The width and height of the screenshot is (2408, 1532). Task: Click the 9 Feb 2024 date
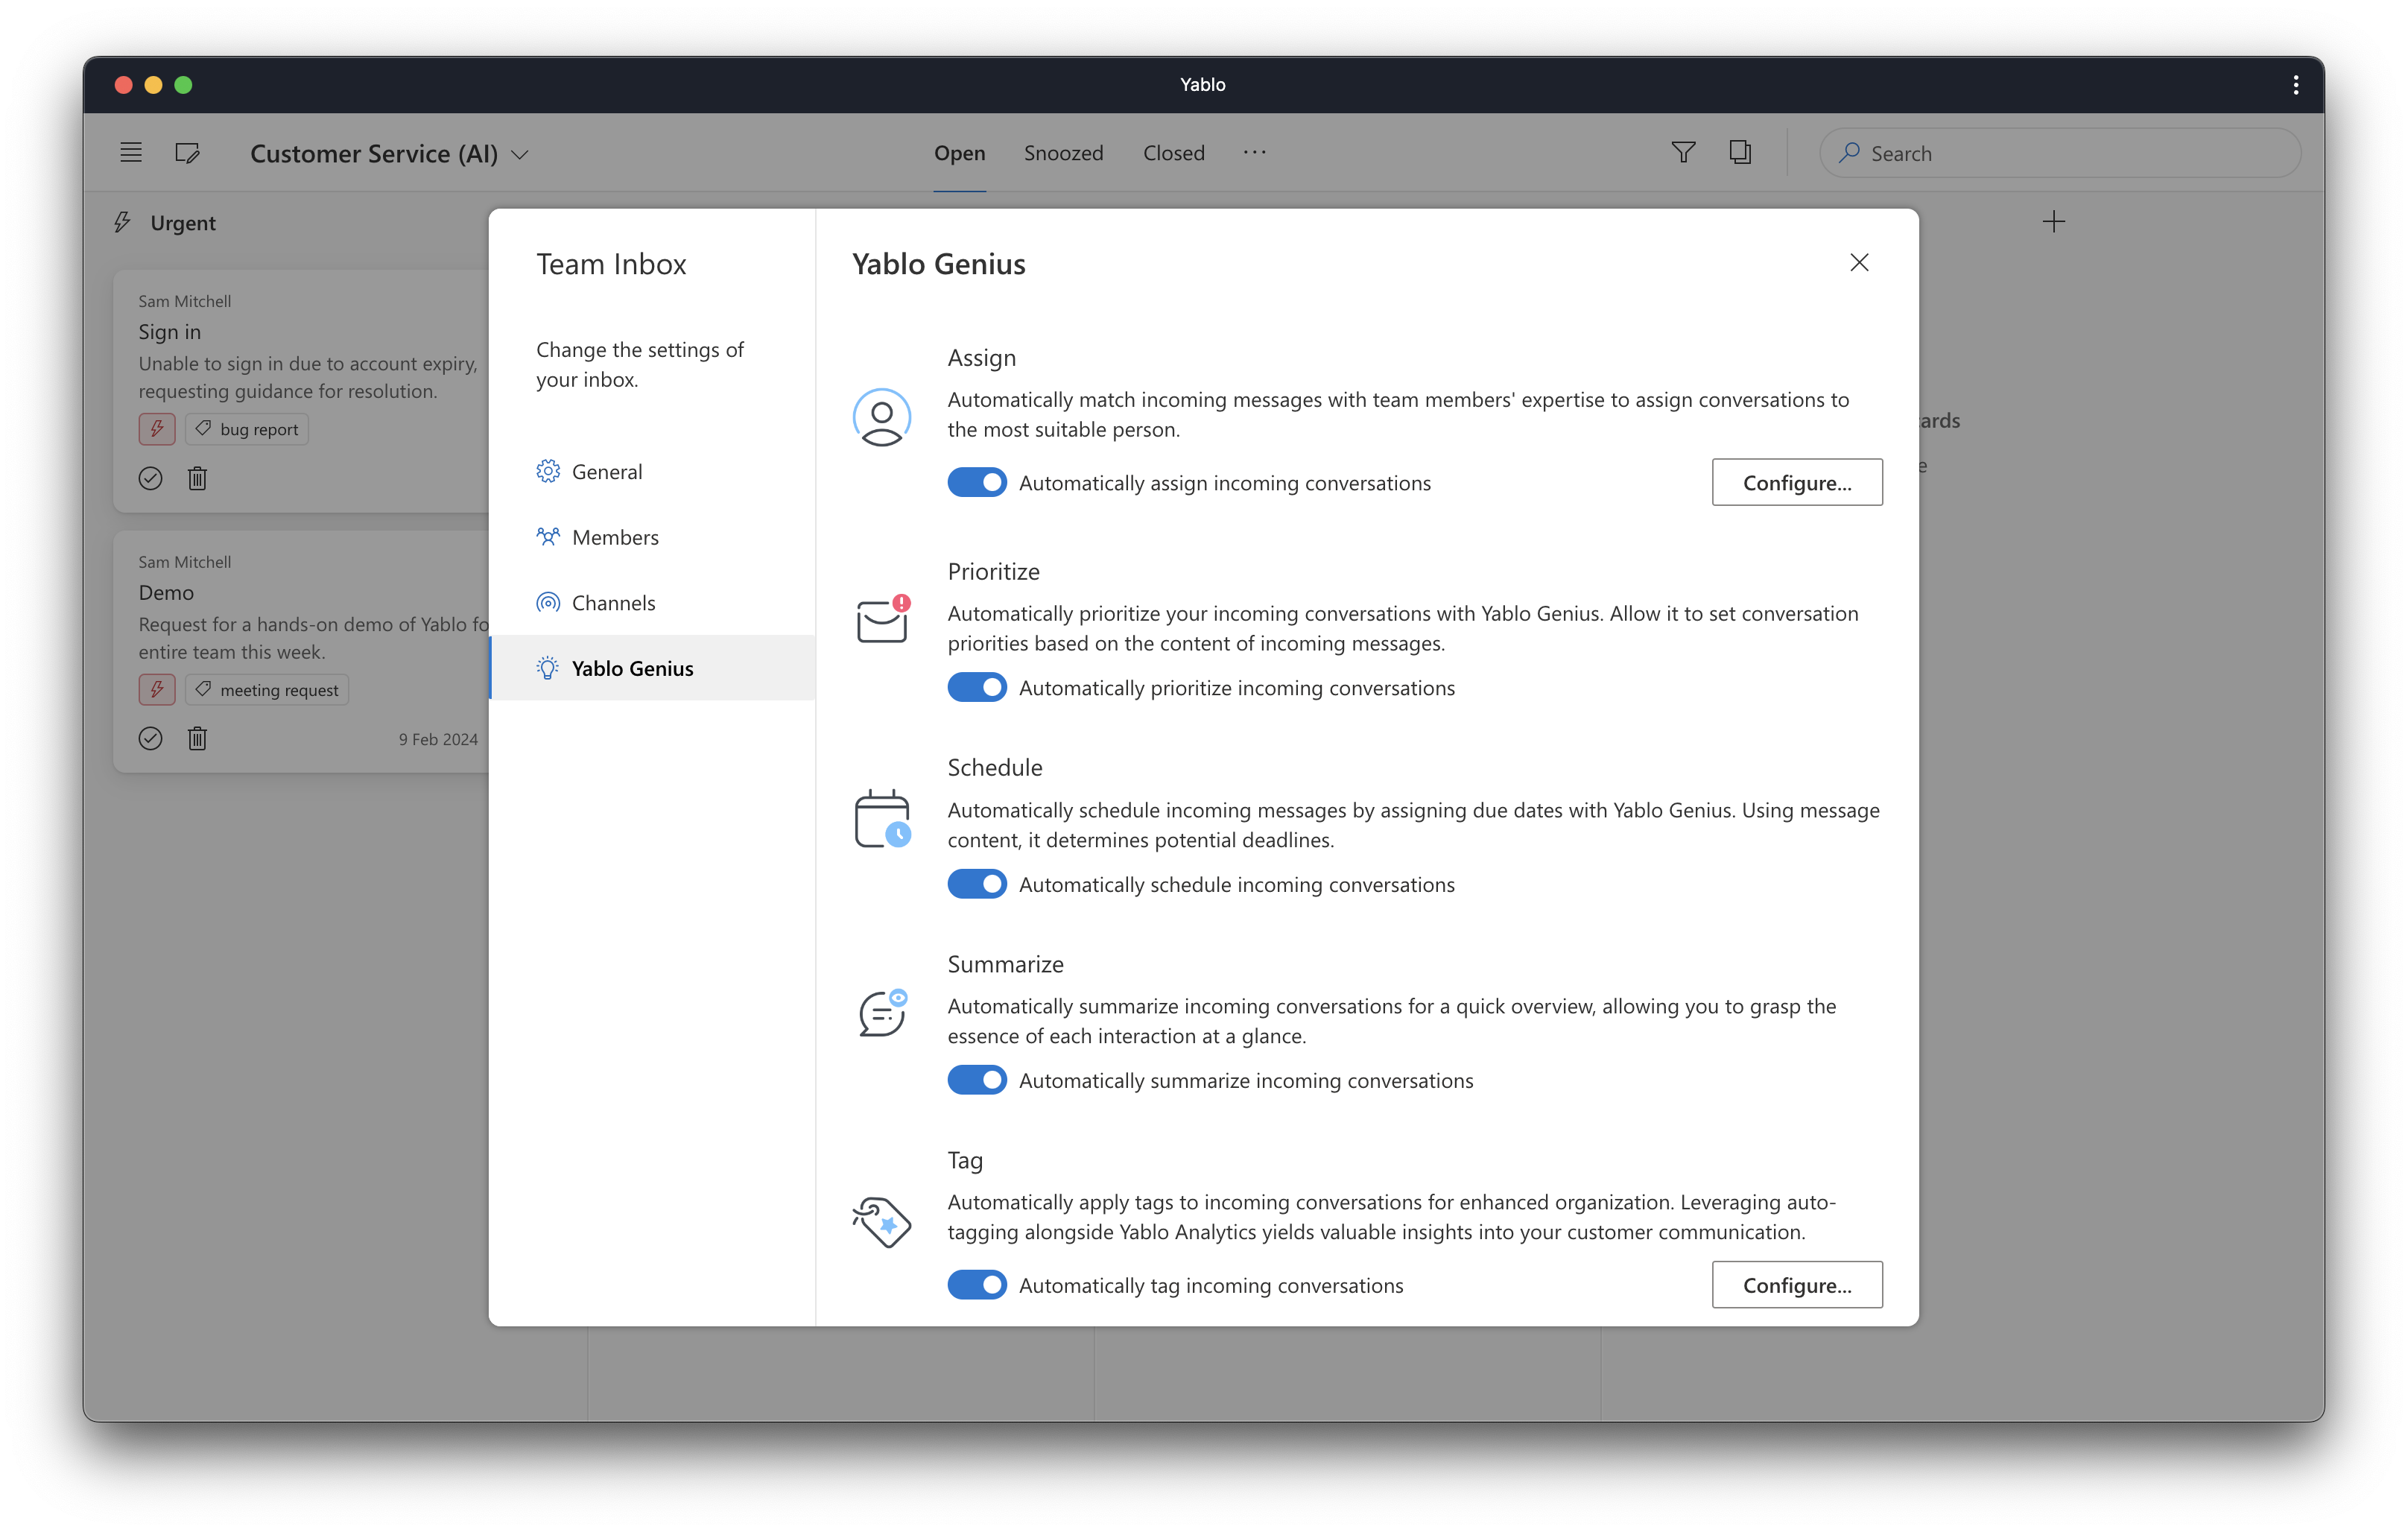point(438,739)
